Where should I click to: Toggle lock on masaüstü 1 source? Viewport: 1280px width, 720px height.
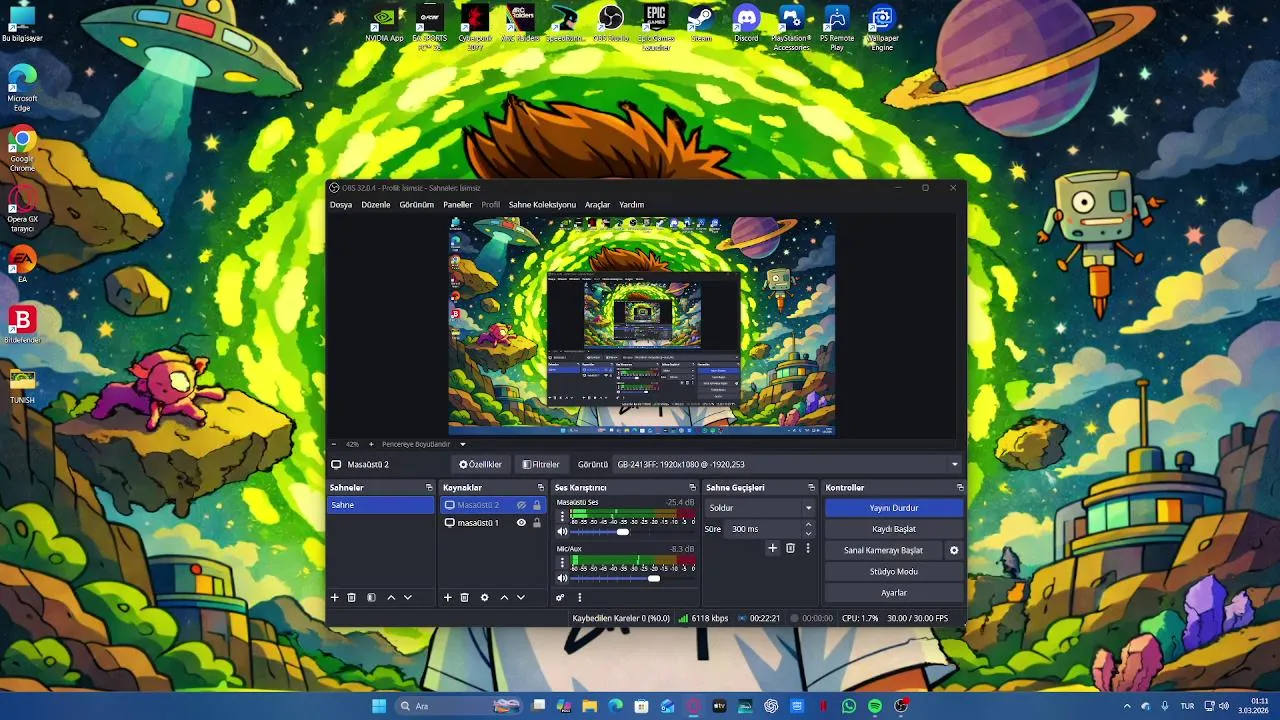(537, 523)
